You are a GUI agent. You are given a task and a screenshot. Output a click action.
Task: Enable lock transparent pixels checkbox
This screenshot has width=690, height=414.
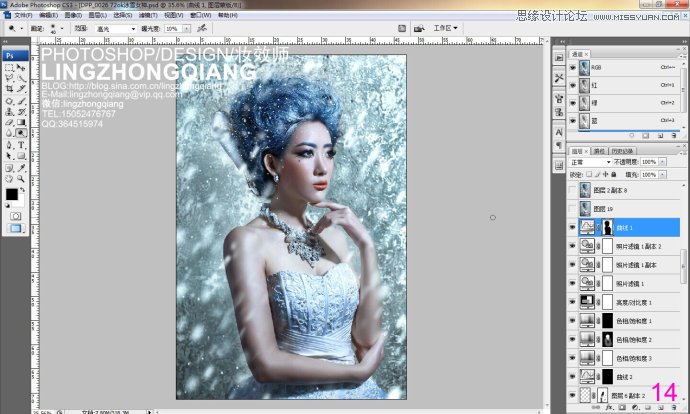coord(589,175)
